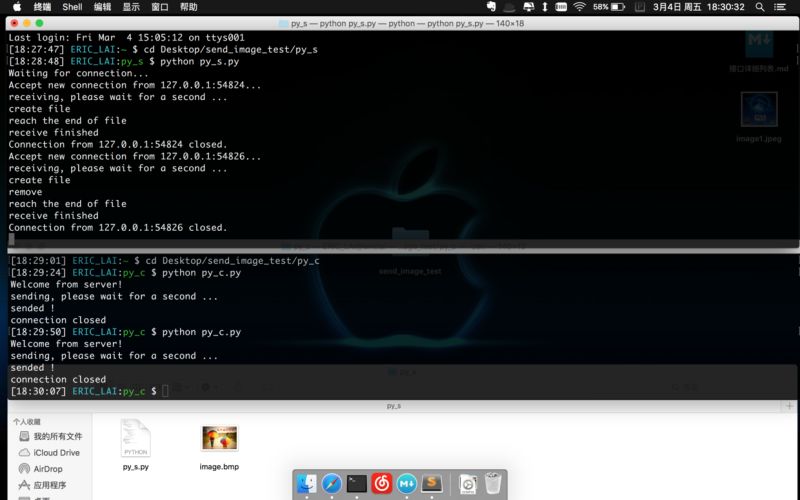The width and height of the screenshot is (800, 500).
Task: Click 'Waiting for connection...' line
Action: point(78,73)
